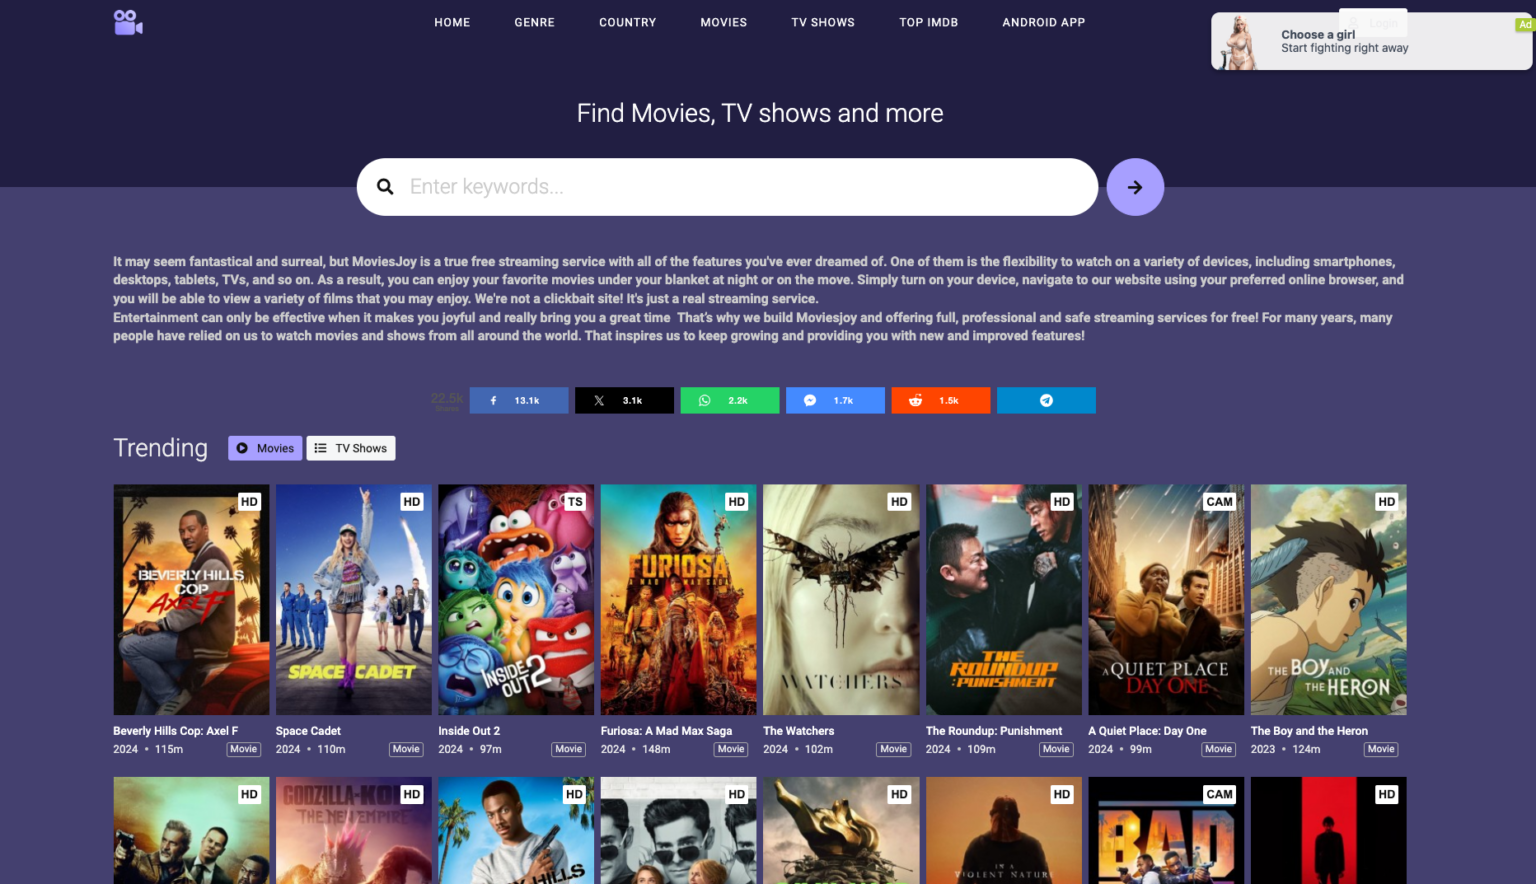This screenshot has width=1536, height=884.
Task: Open HOME in the navigation bar
Action: click(x=452, y=22)
